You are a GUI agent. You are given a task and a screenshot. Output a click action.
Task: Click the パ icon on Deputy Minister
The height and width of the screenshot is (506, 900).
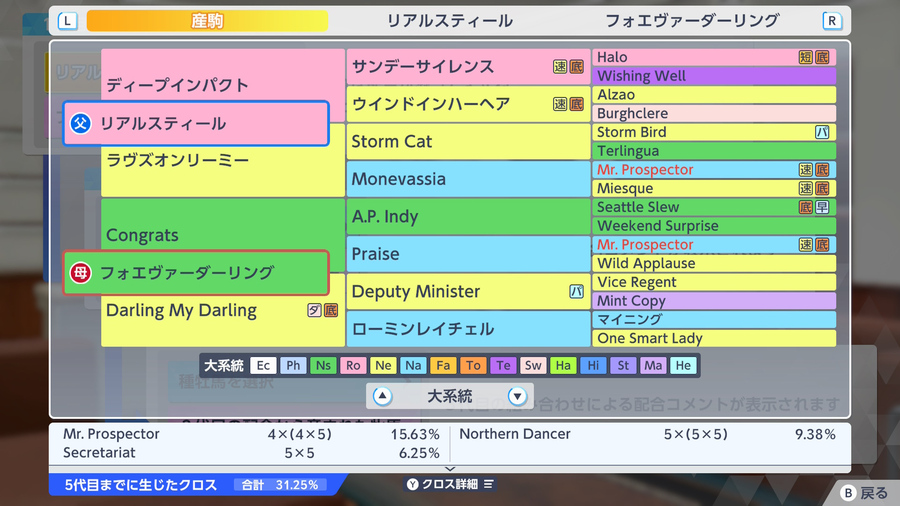coord(576,291)
